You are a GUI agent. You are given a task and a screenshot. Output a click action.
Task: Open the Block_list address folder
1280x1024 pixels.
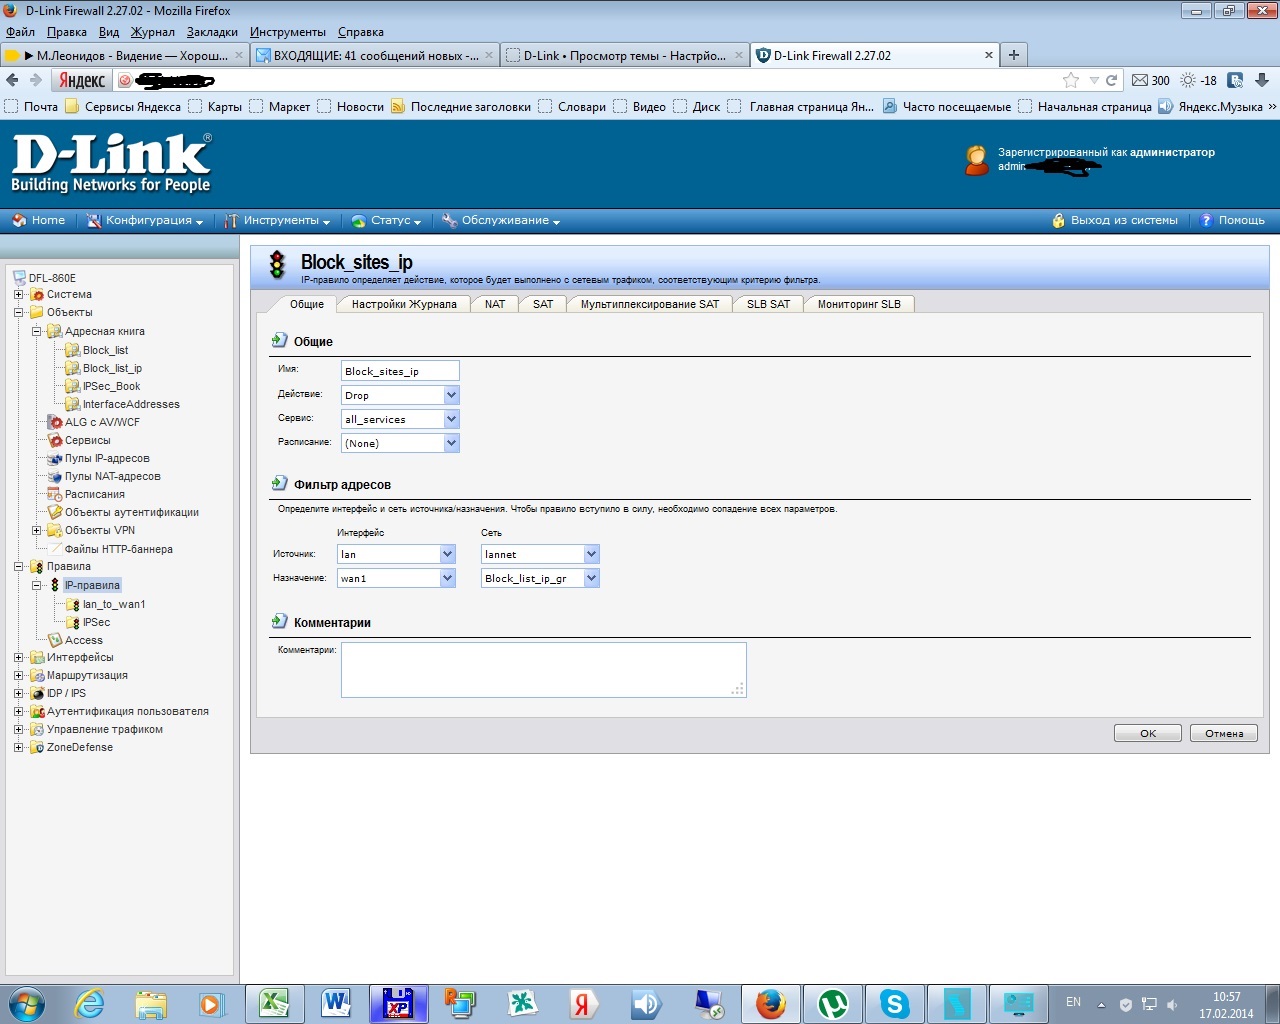[x=105, y=350]
